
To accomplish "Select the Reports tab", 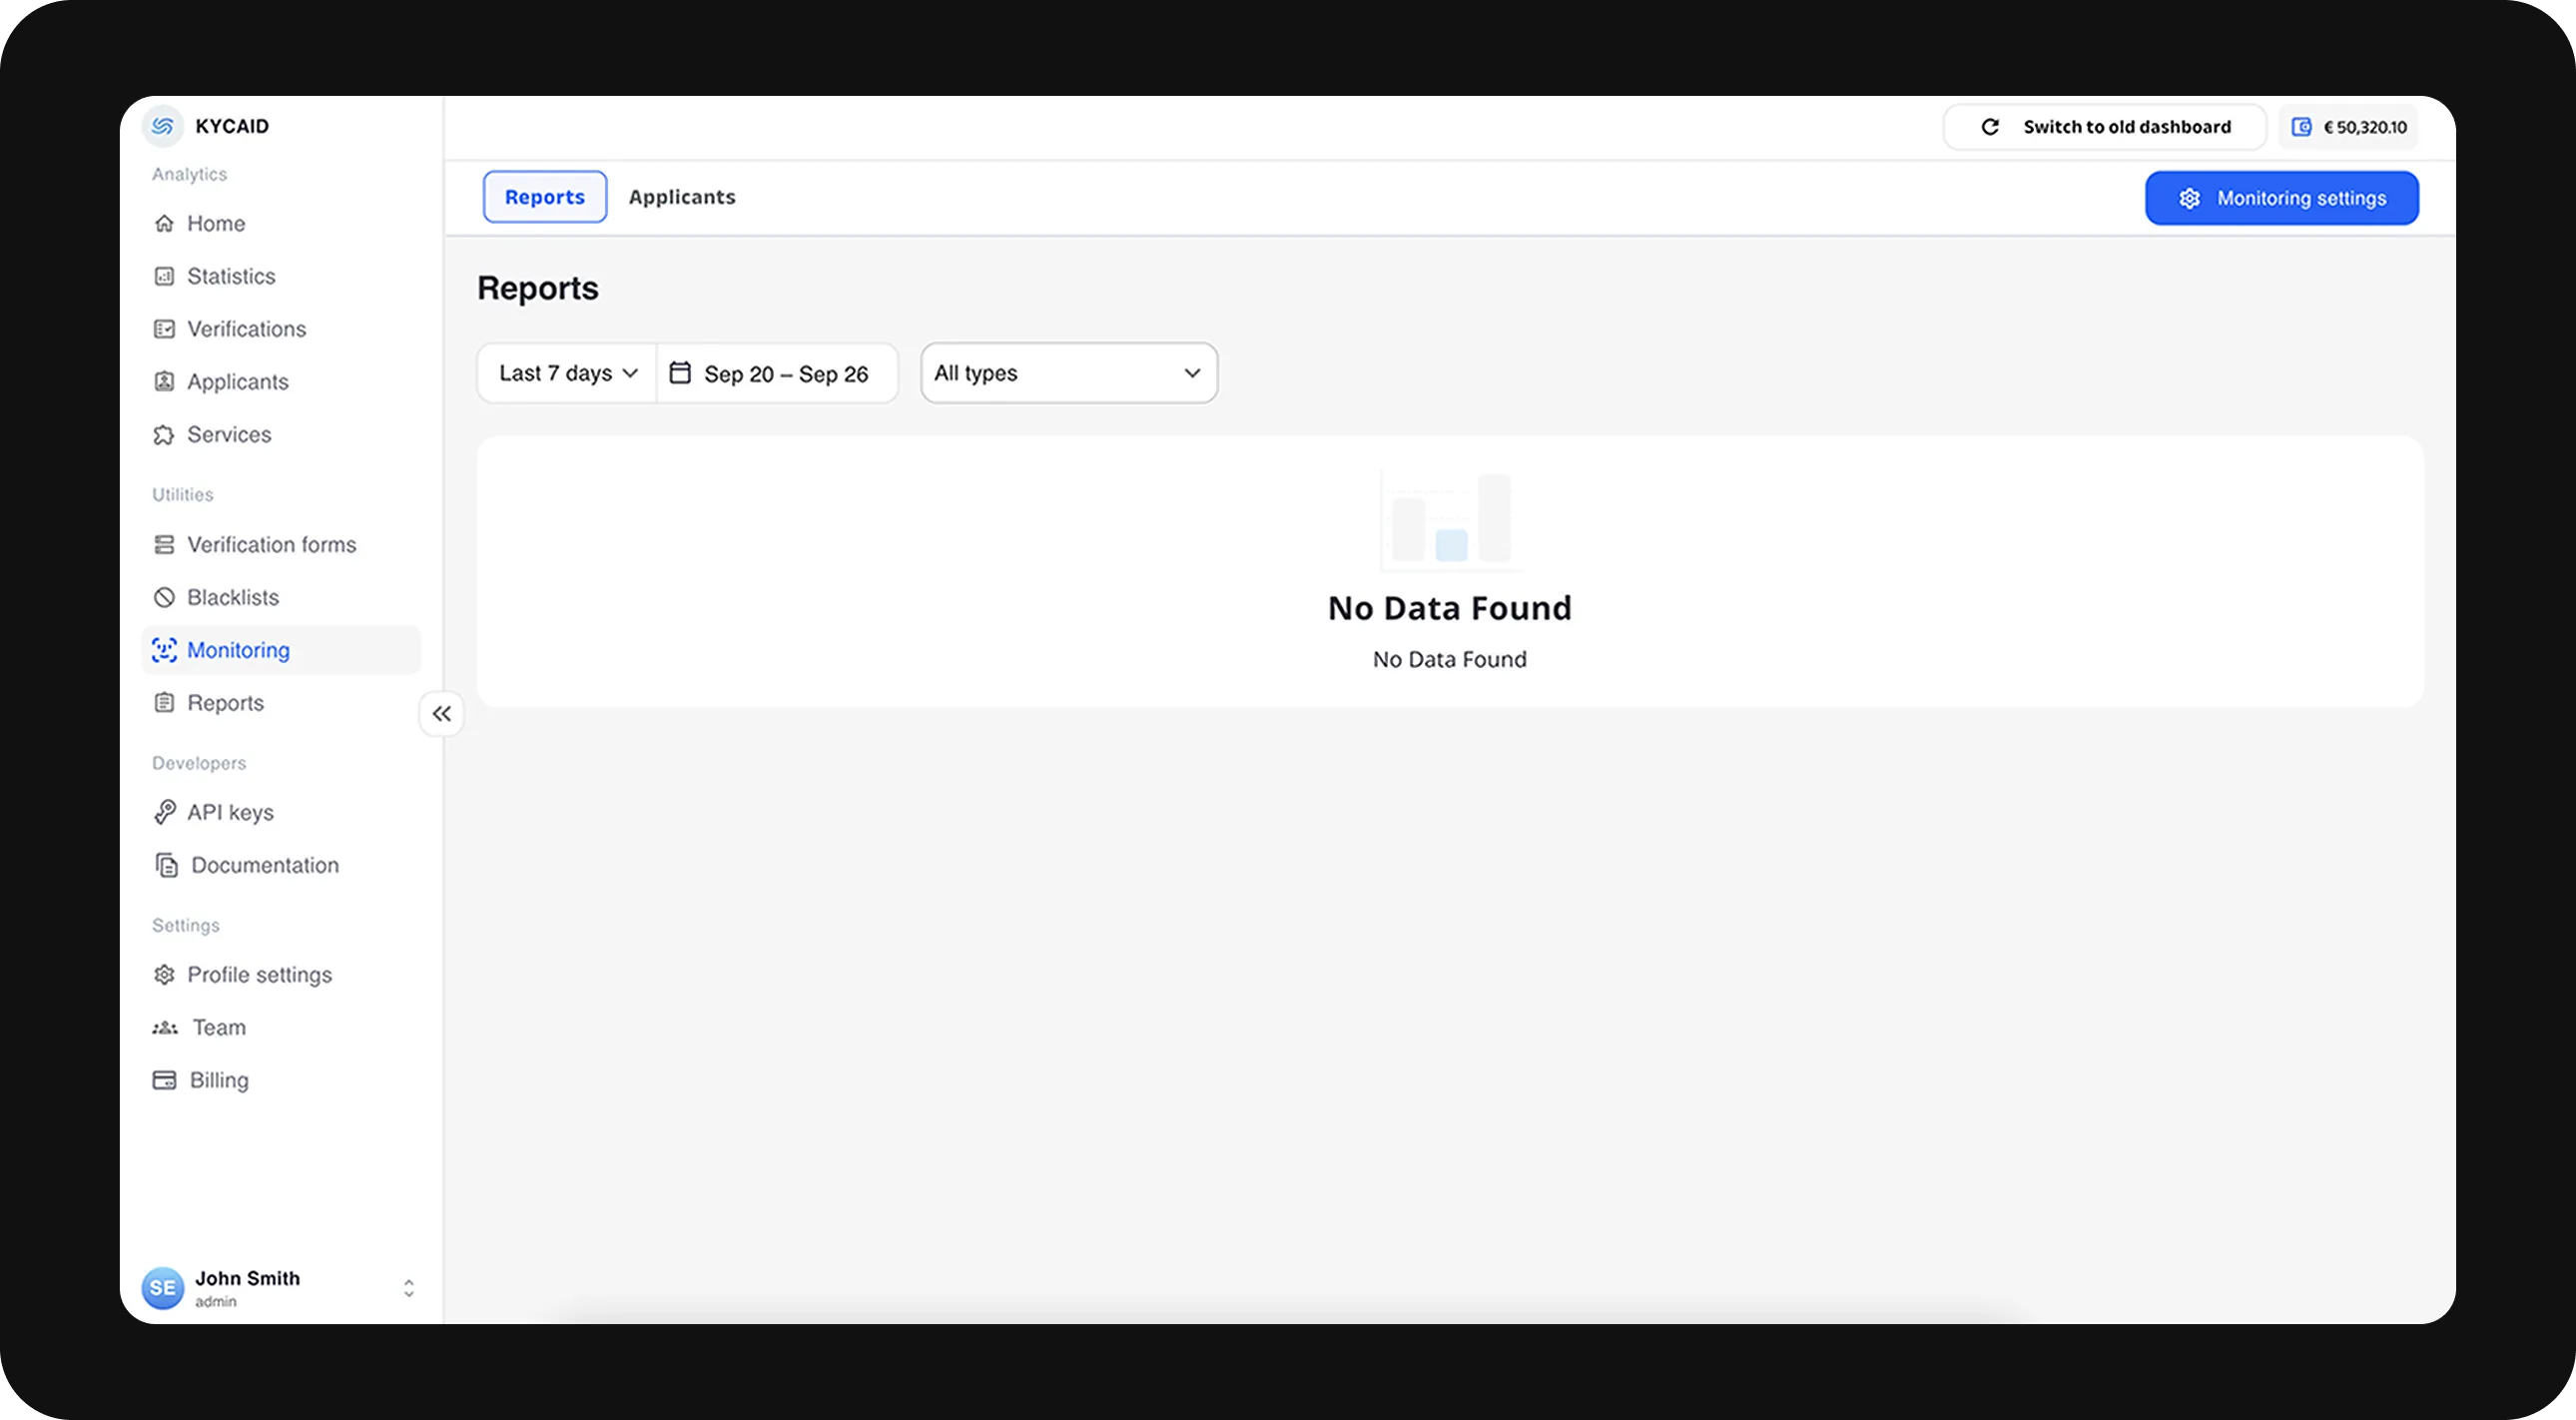I will [545, 196].
